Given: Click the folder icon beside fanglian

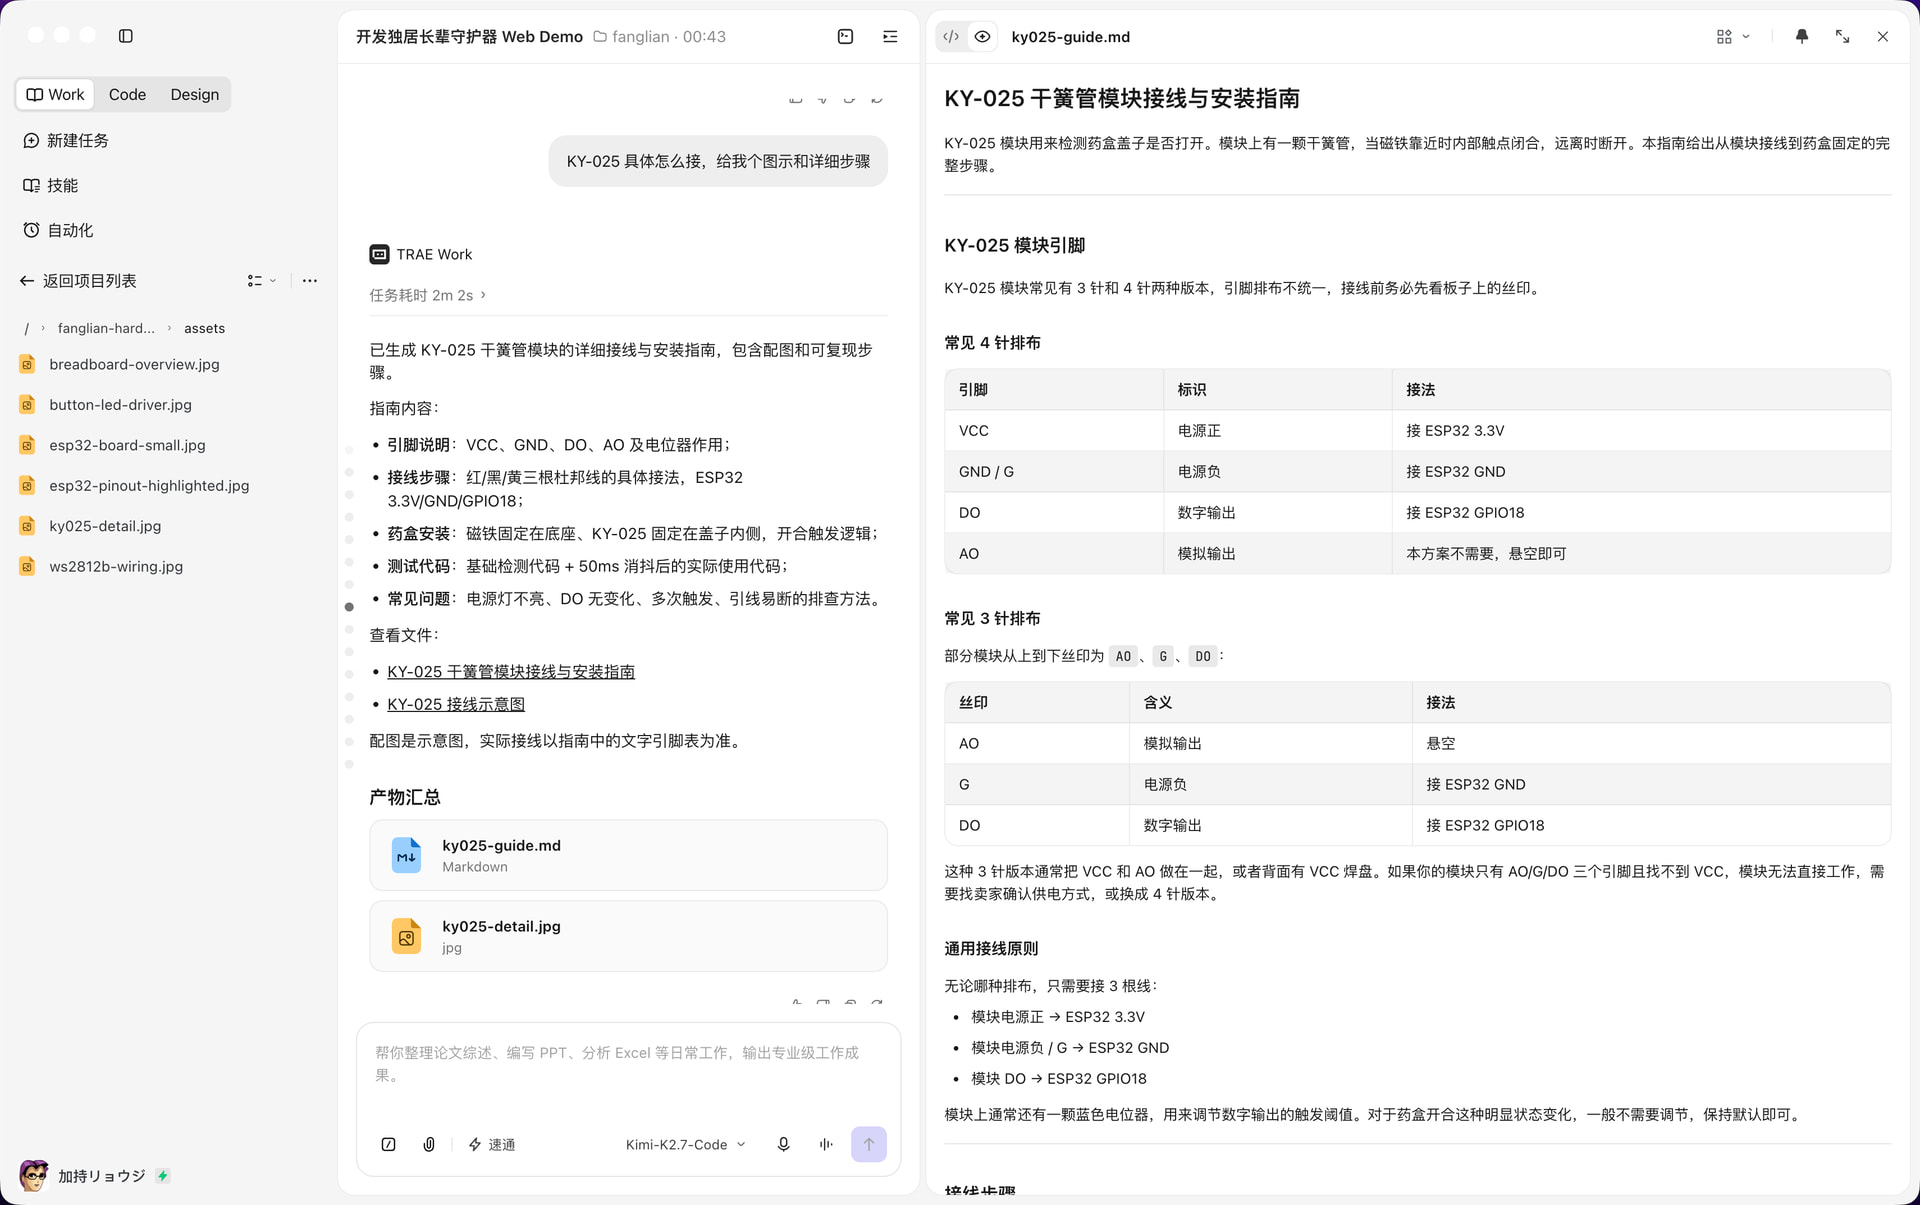Looking at the screenshot, I should coord(600,37).
